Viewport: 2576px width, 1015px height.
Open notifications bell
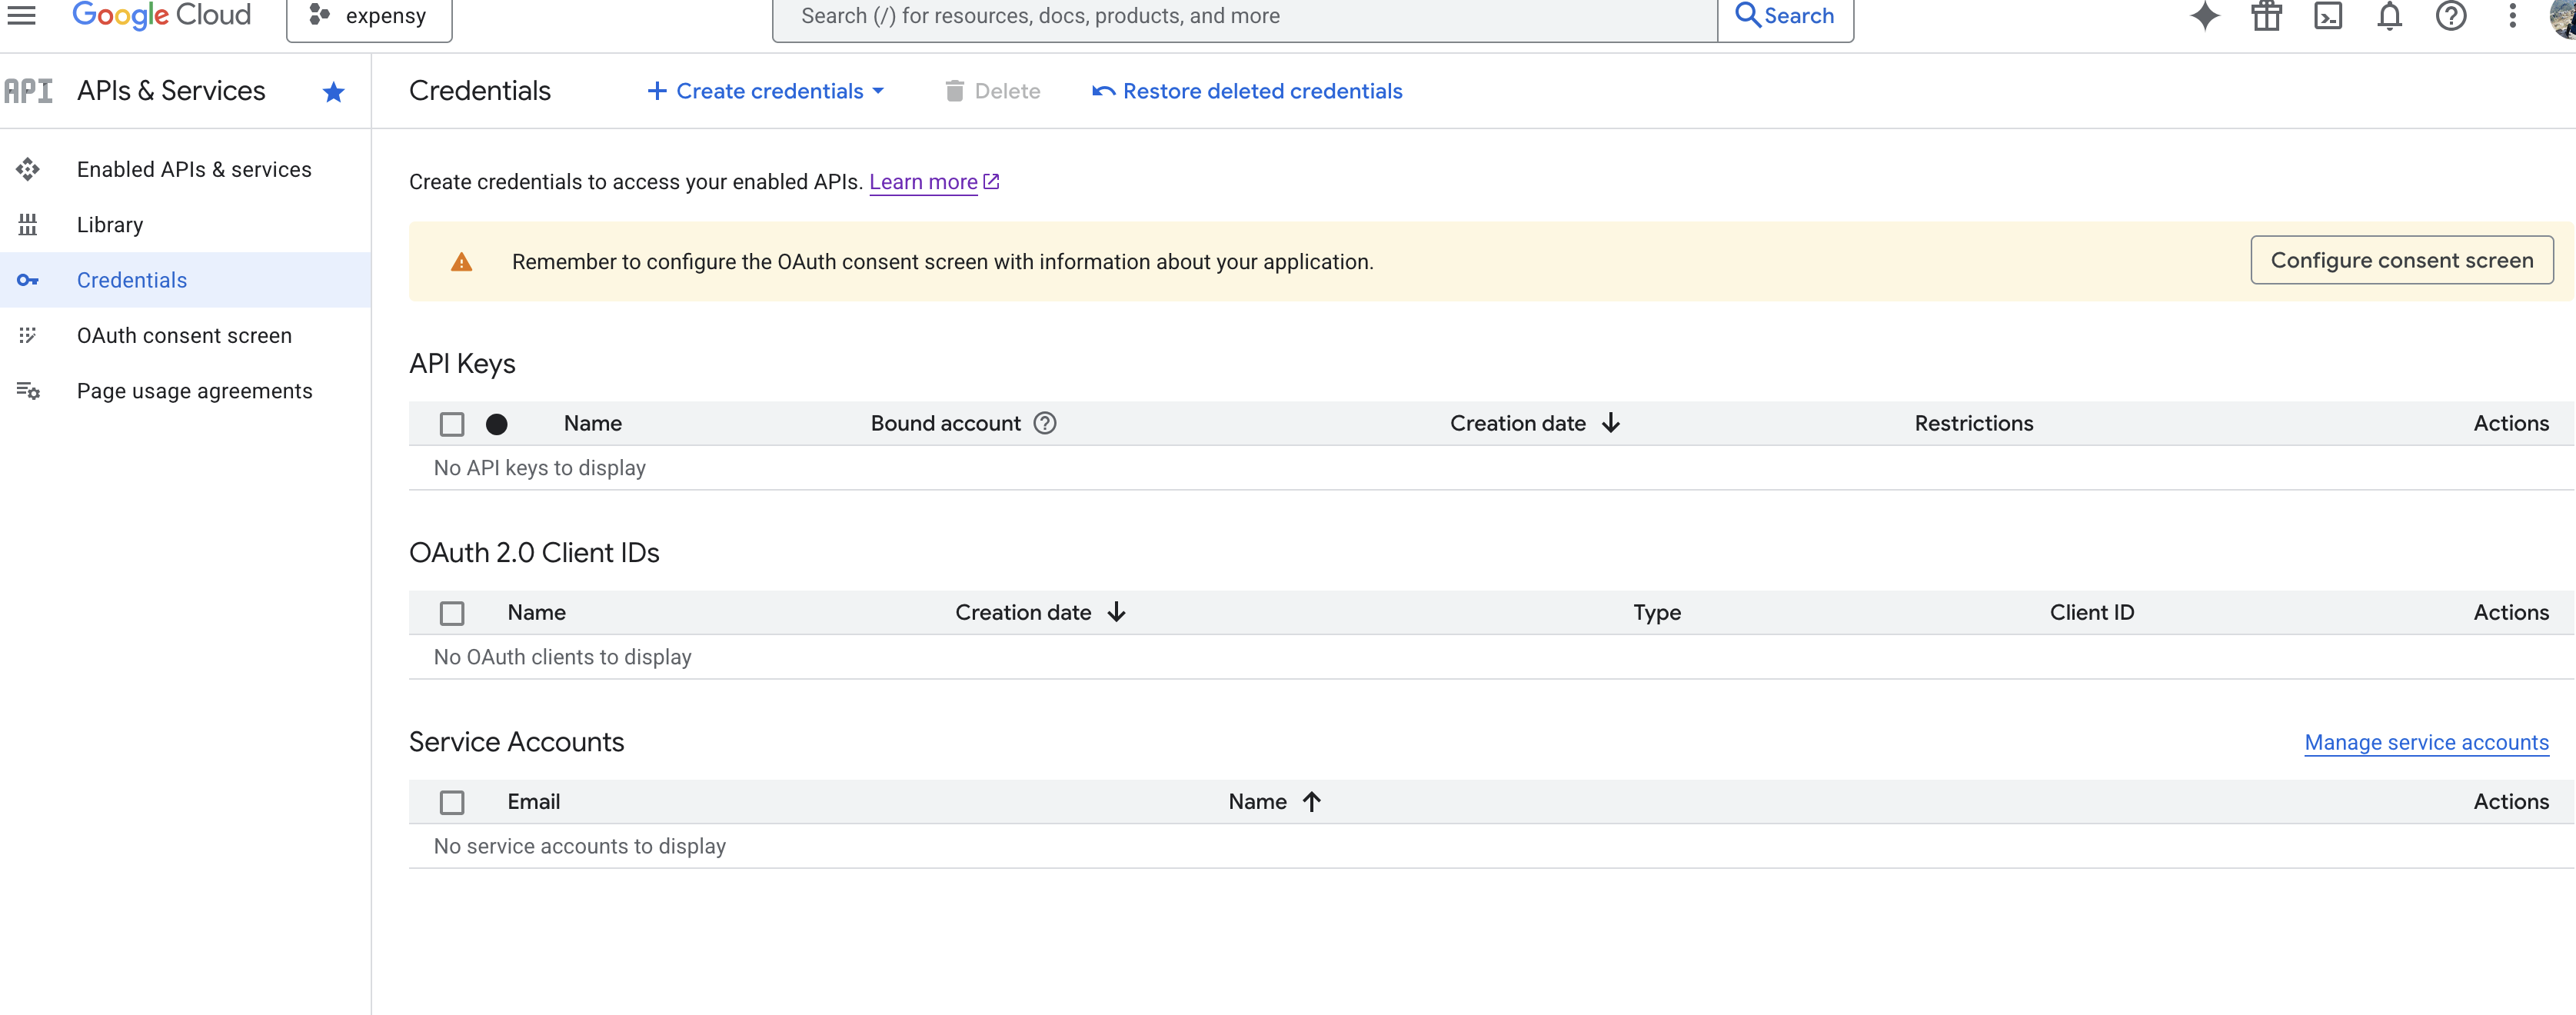(2389, 15)
